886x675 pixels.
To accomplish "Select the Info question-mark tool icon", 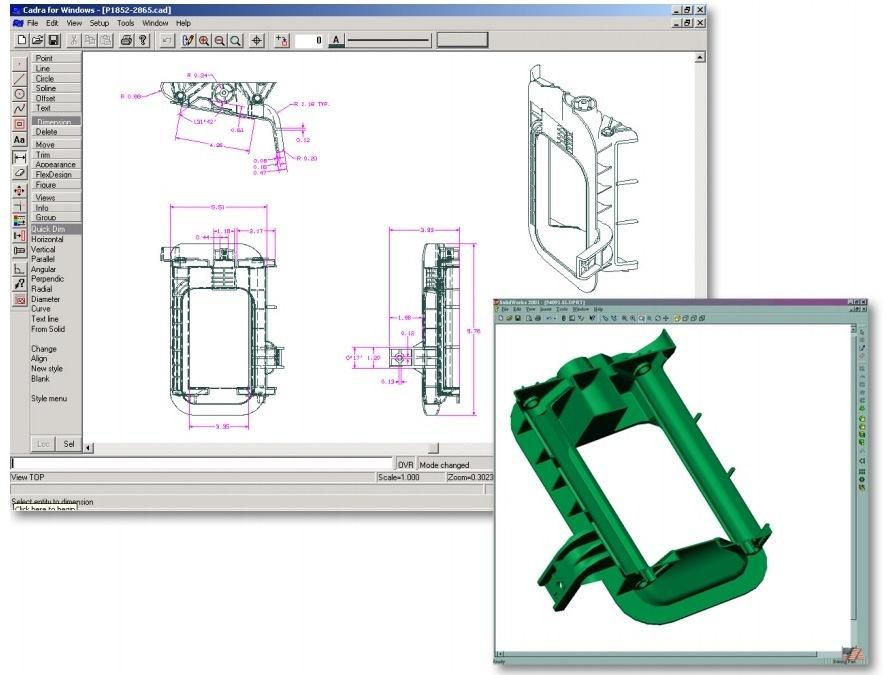I will point(19,284).
